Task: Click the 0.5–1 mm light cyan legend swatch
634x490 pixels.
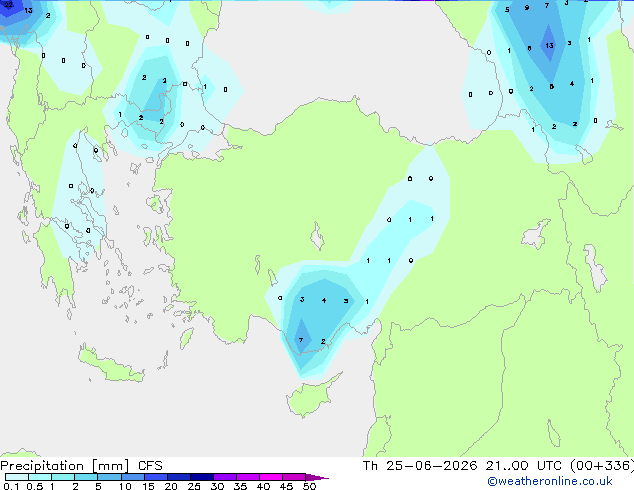Action: point(40,477)
